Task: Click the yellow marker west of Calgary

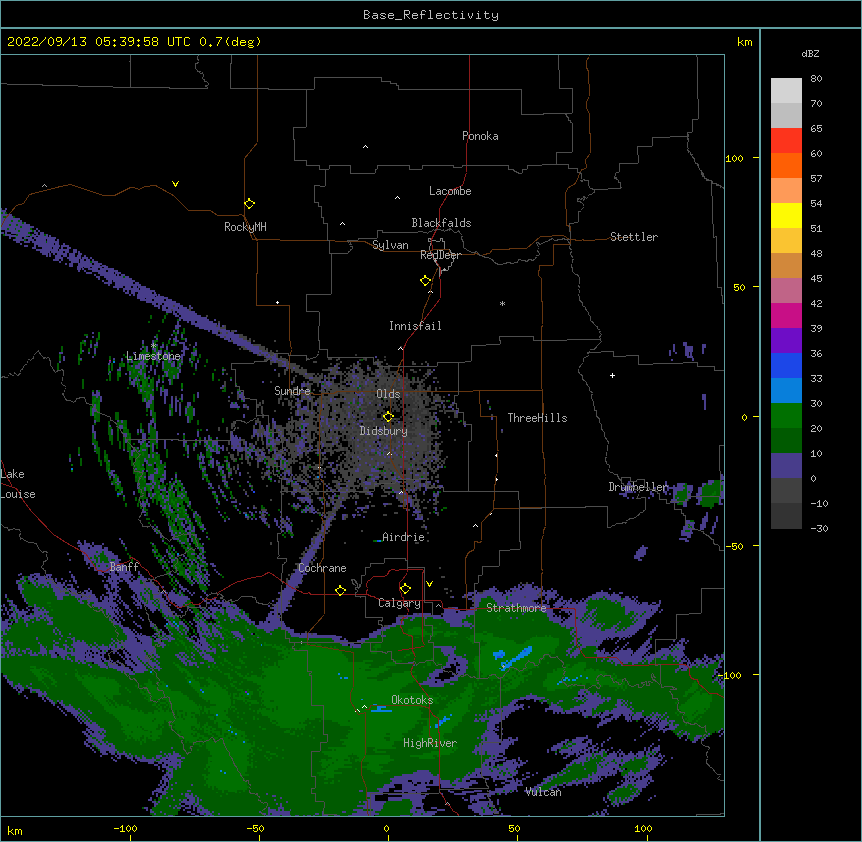Action: (x=340, y=590)
